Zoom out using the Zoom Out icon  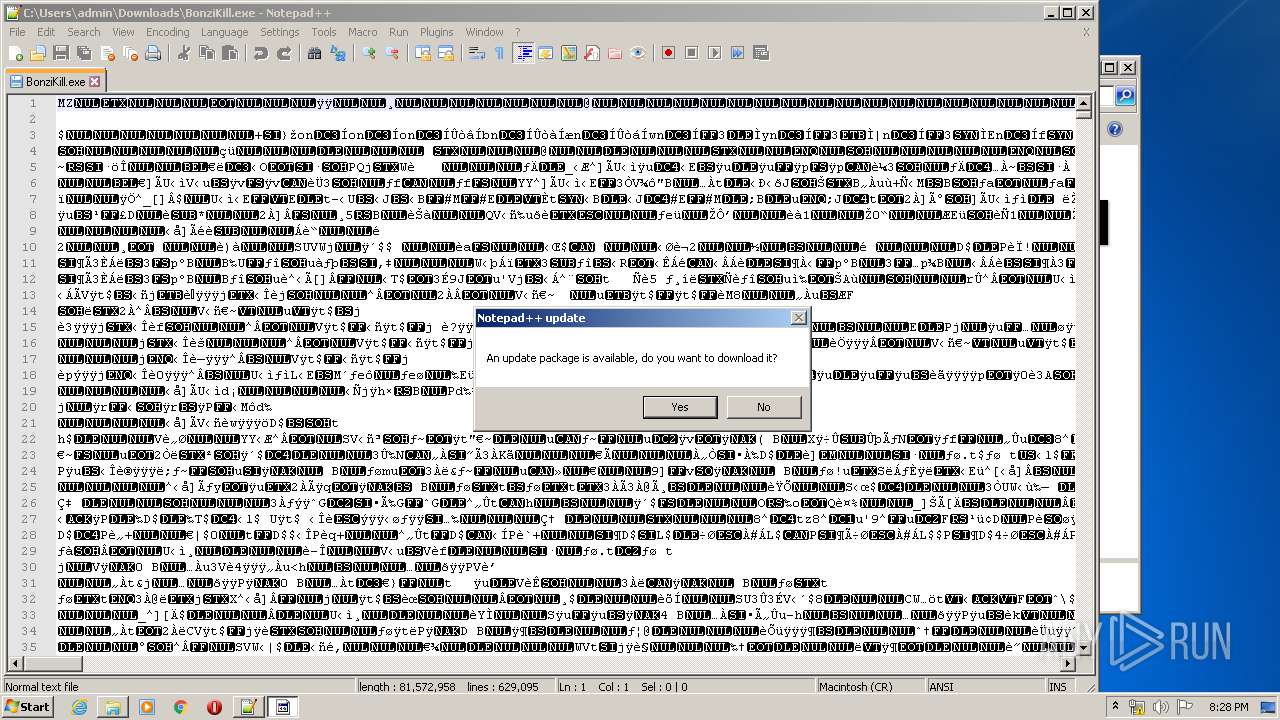click(x=392, y=53)
